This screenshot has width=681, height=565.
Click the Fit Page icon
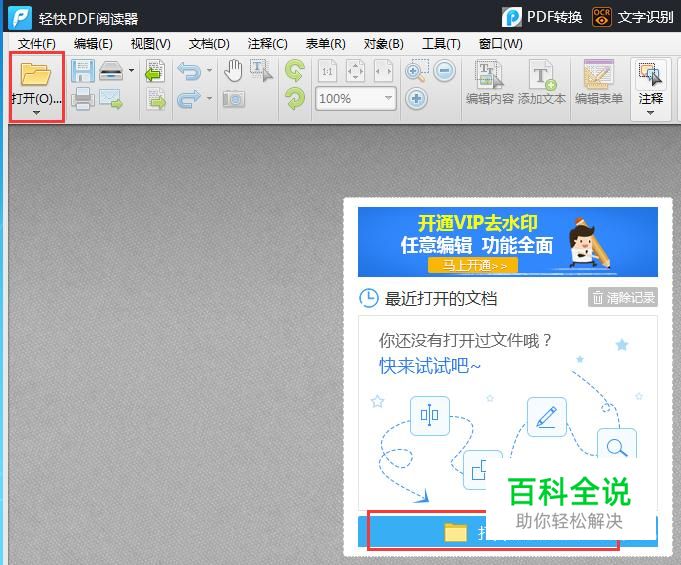click(x=355, y=71)
